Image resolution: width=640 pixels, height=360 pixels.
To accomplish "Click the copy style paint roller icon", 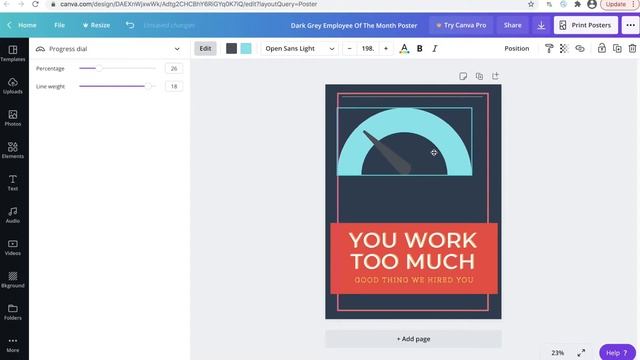I will 549,49.
